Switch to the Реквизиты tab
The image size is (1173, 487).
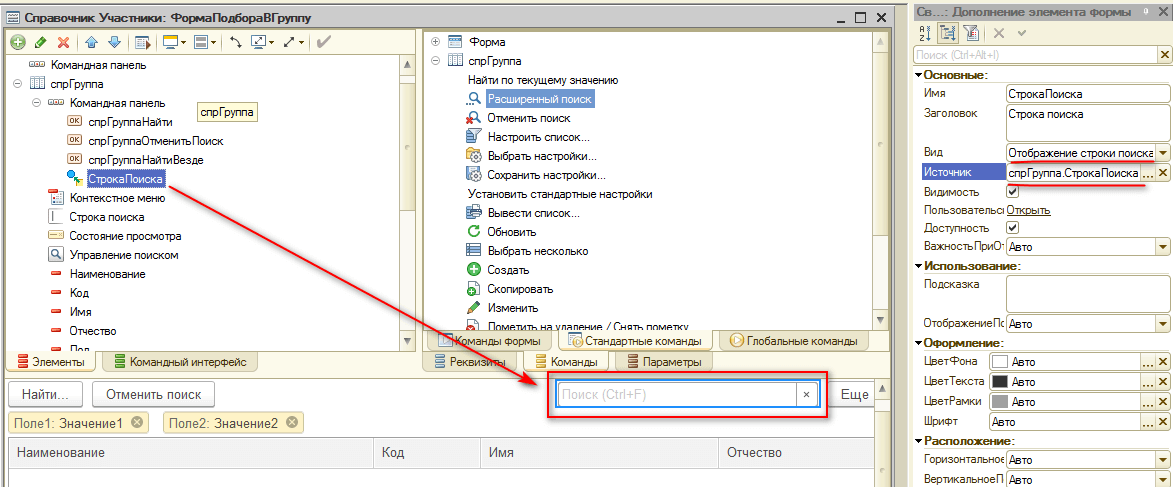470,362
